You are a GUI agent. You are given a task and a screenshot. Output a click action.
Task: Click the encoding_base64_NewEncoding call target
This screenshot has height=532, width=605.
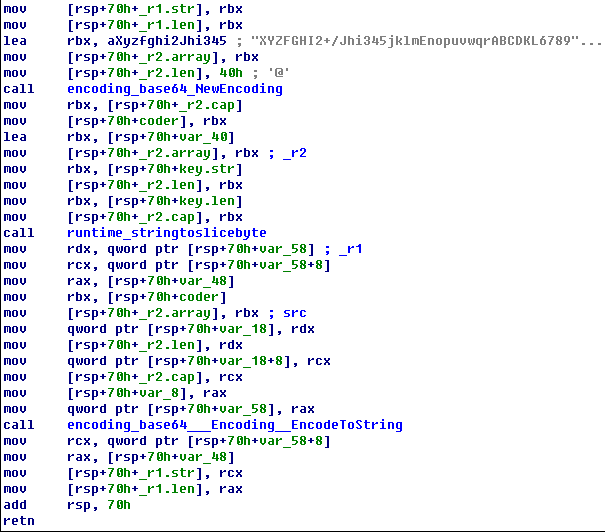click(x=175, y=89)
